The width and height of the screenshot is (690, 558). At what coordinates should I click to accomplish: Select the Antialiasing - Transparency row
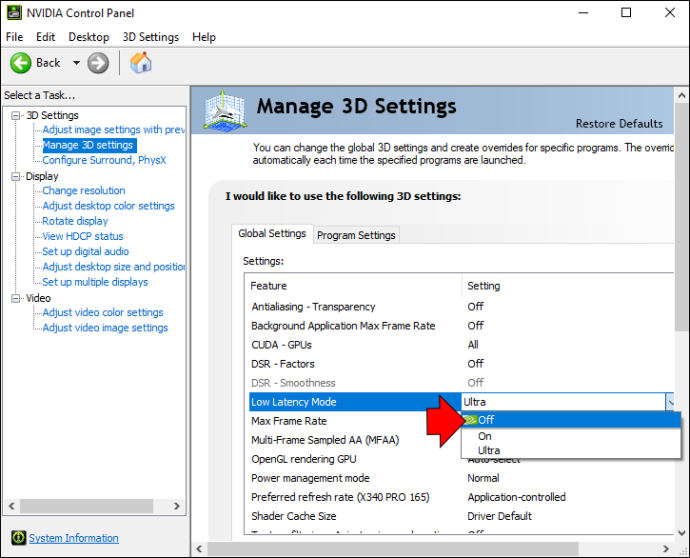461,307
